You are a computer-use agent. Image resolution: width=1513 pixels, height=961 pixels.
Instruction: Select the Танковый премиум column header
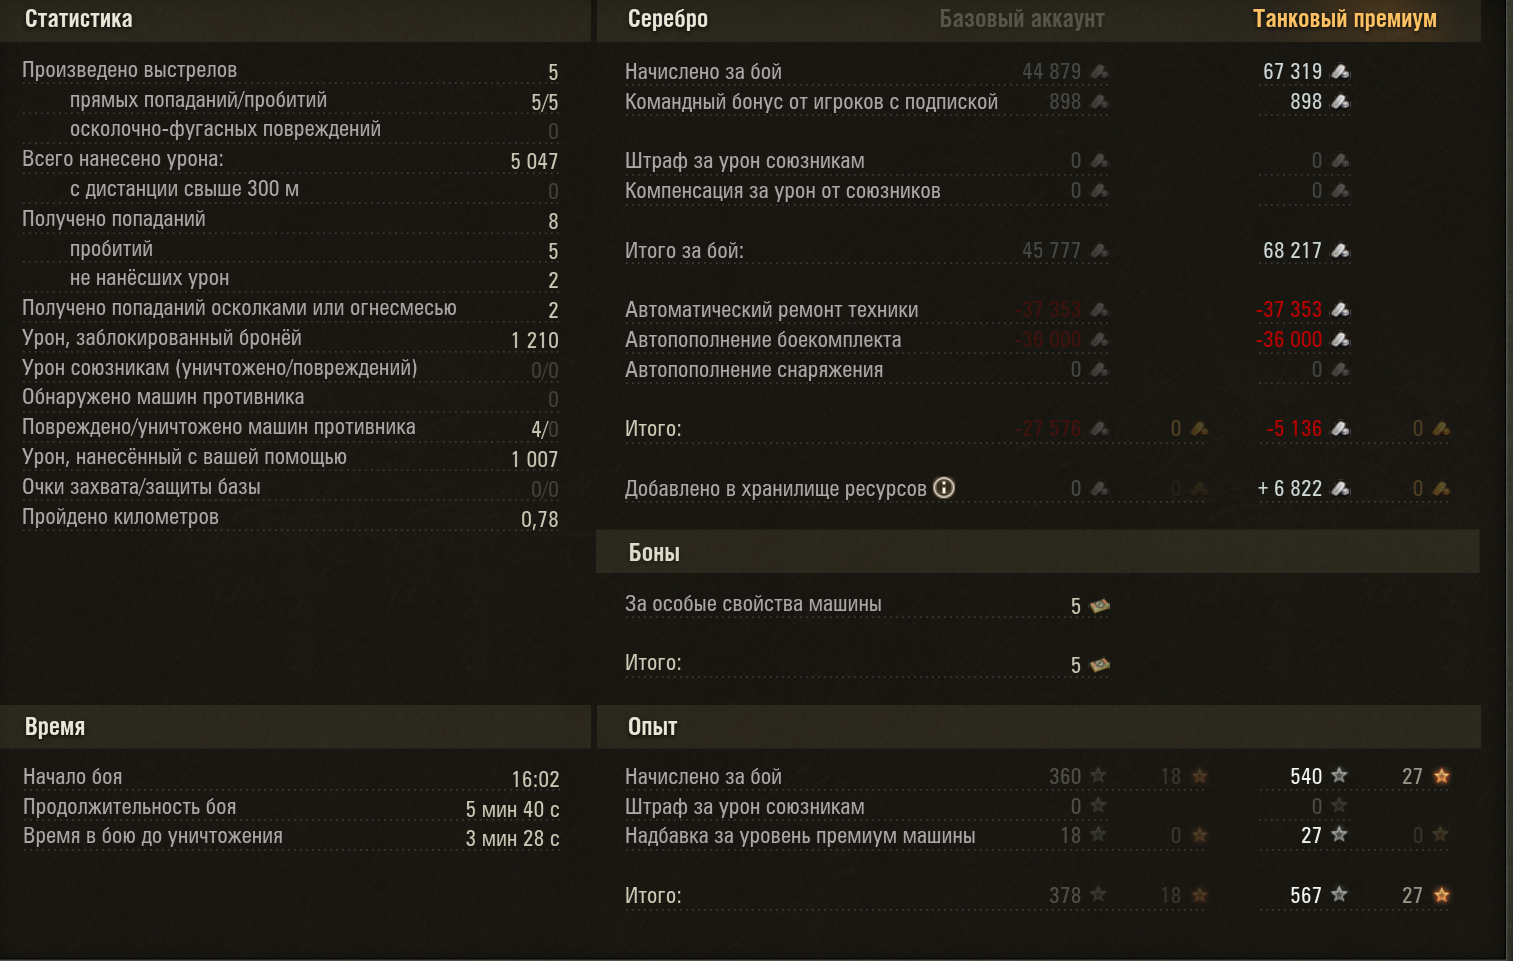pyautogui.click(x=1344, y=19)
